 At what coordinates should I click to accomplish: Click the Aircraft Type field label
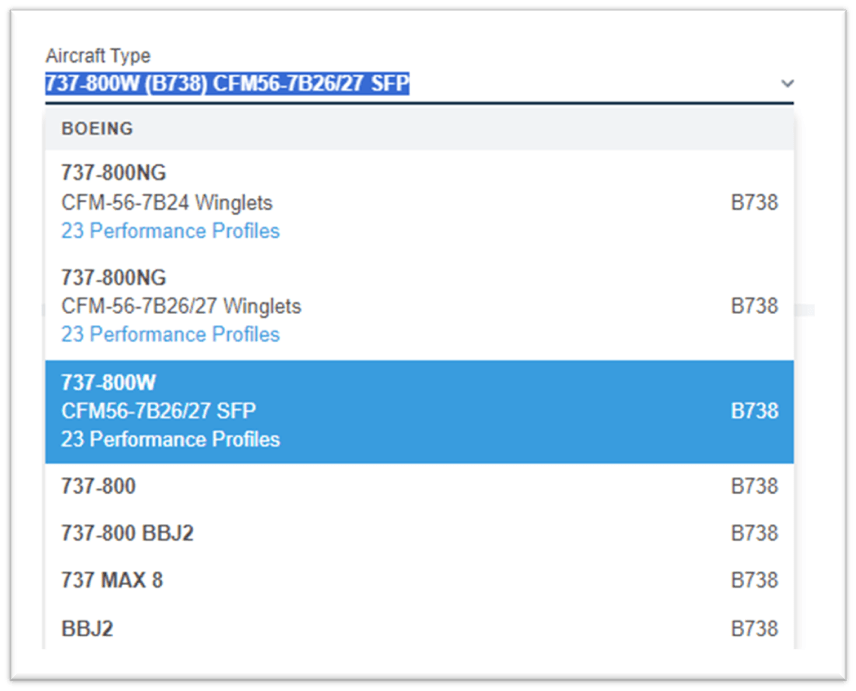click(x=98, y=56)
